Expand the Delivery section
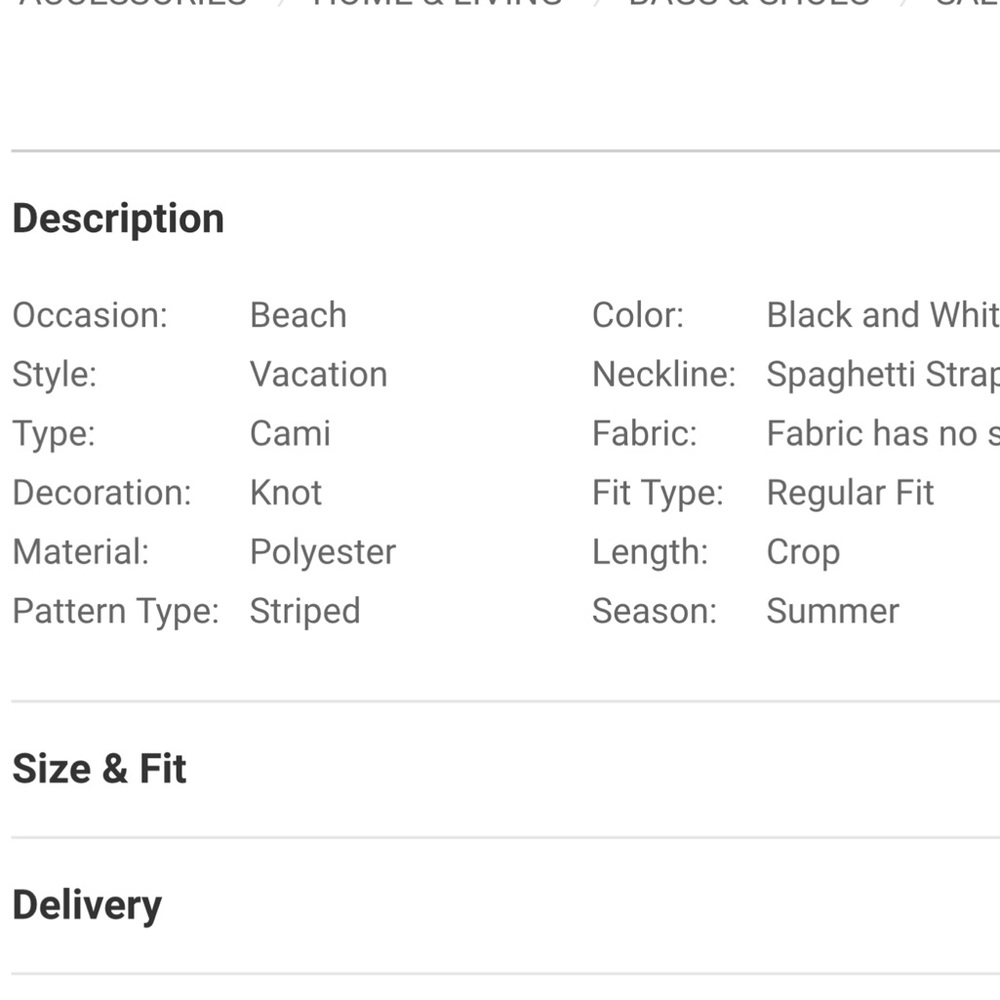 [87, 905]
